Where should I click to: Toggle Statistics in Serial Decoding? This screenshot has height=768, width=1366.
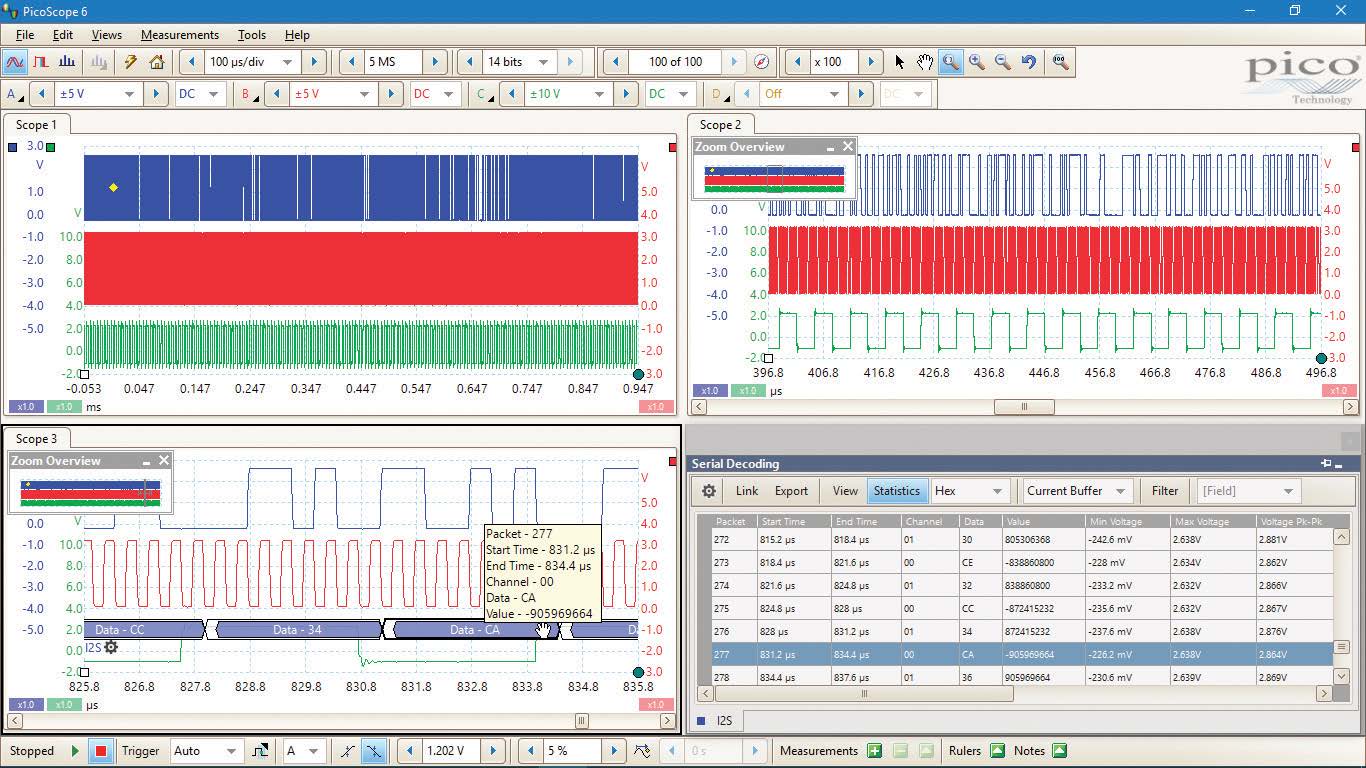coord(896,491)
